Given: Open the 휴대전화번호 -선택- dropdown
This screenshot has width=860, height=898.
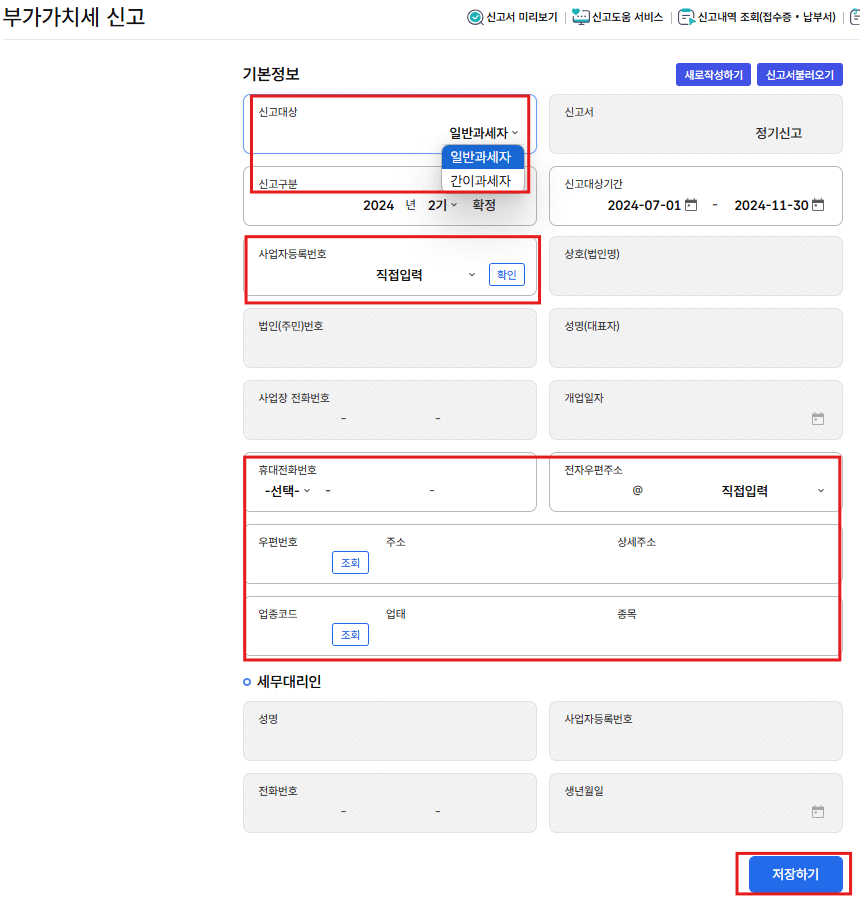Looking at the screenshot, I should pyautogui.click(x=287, y=491).
